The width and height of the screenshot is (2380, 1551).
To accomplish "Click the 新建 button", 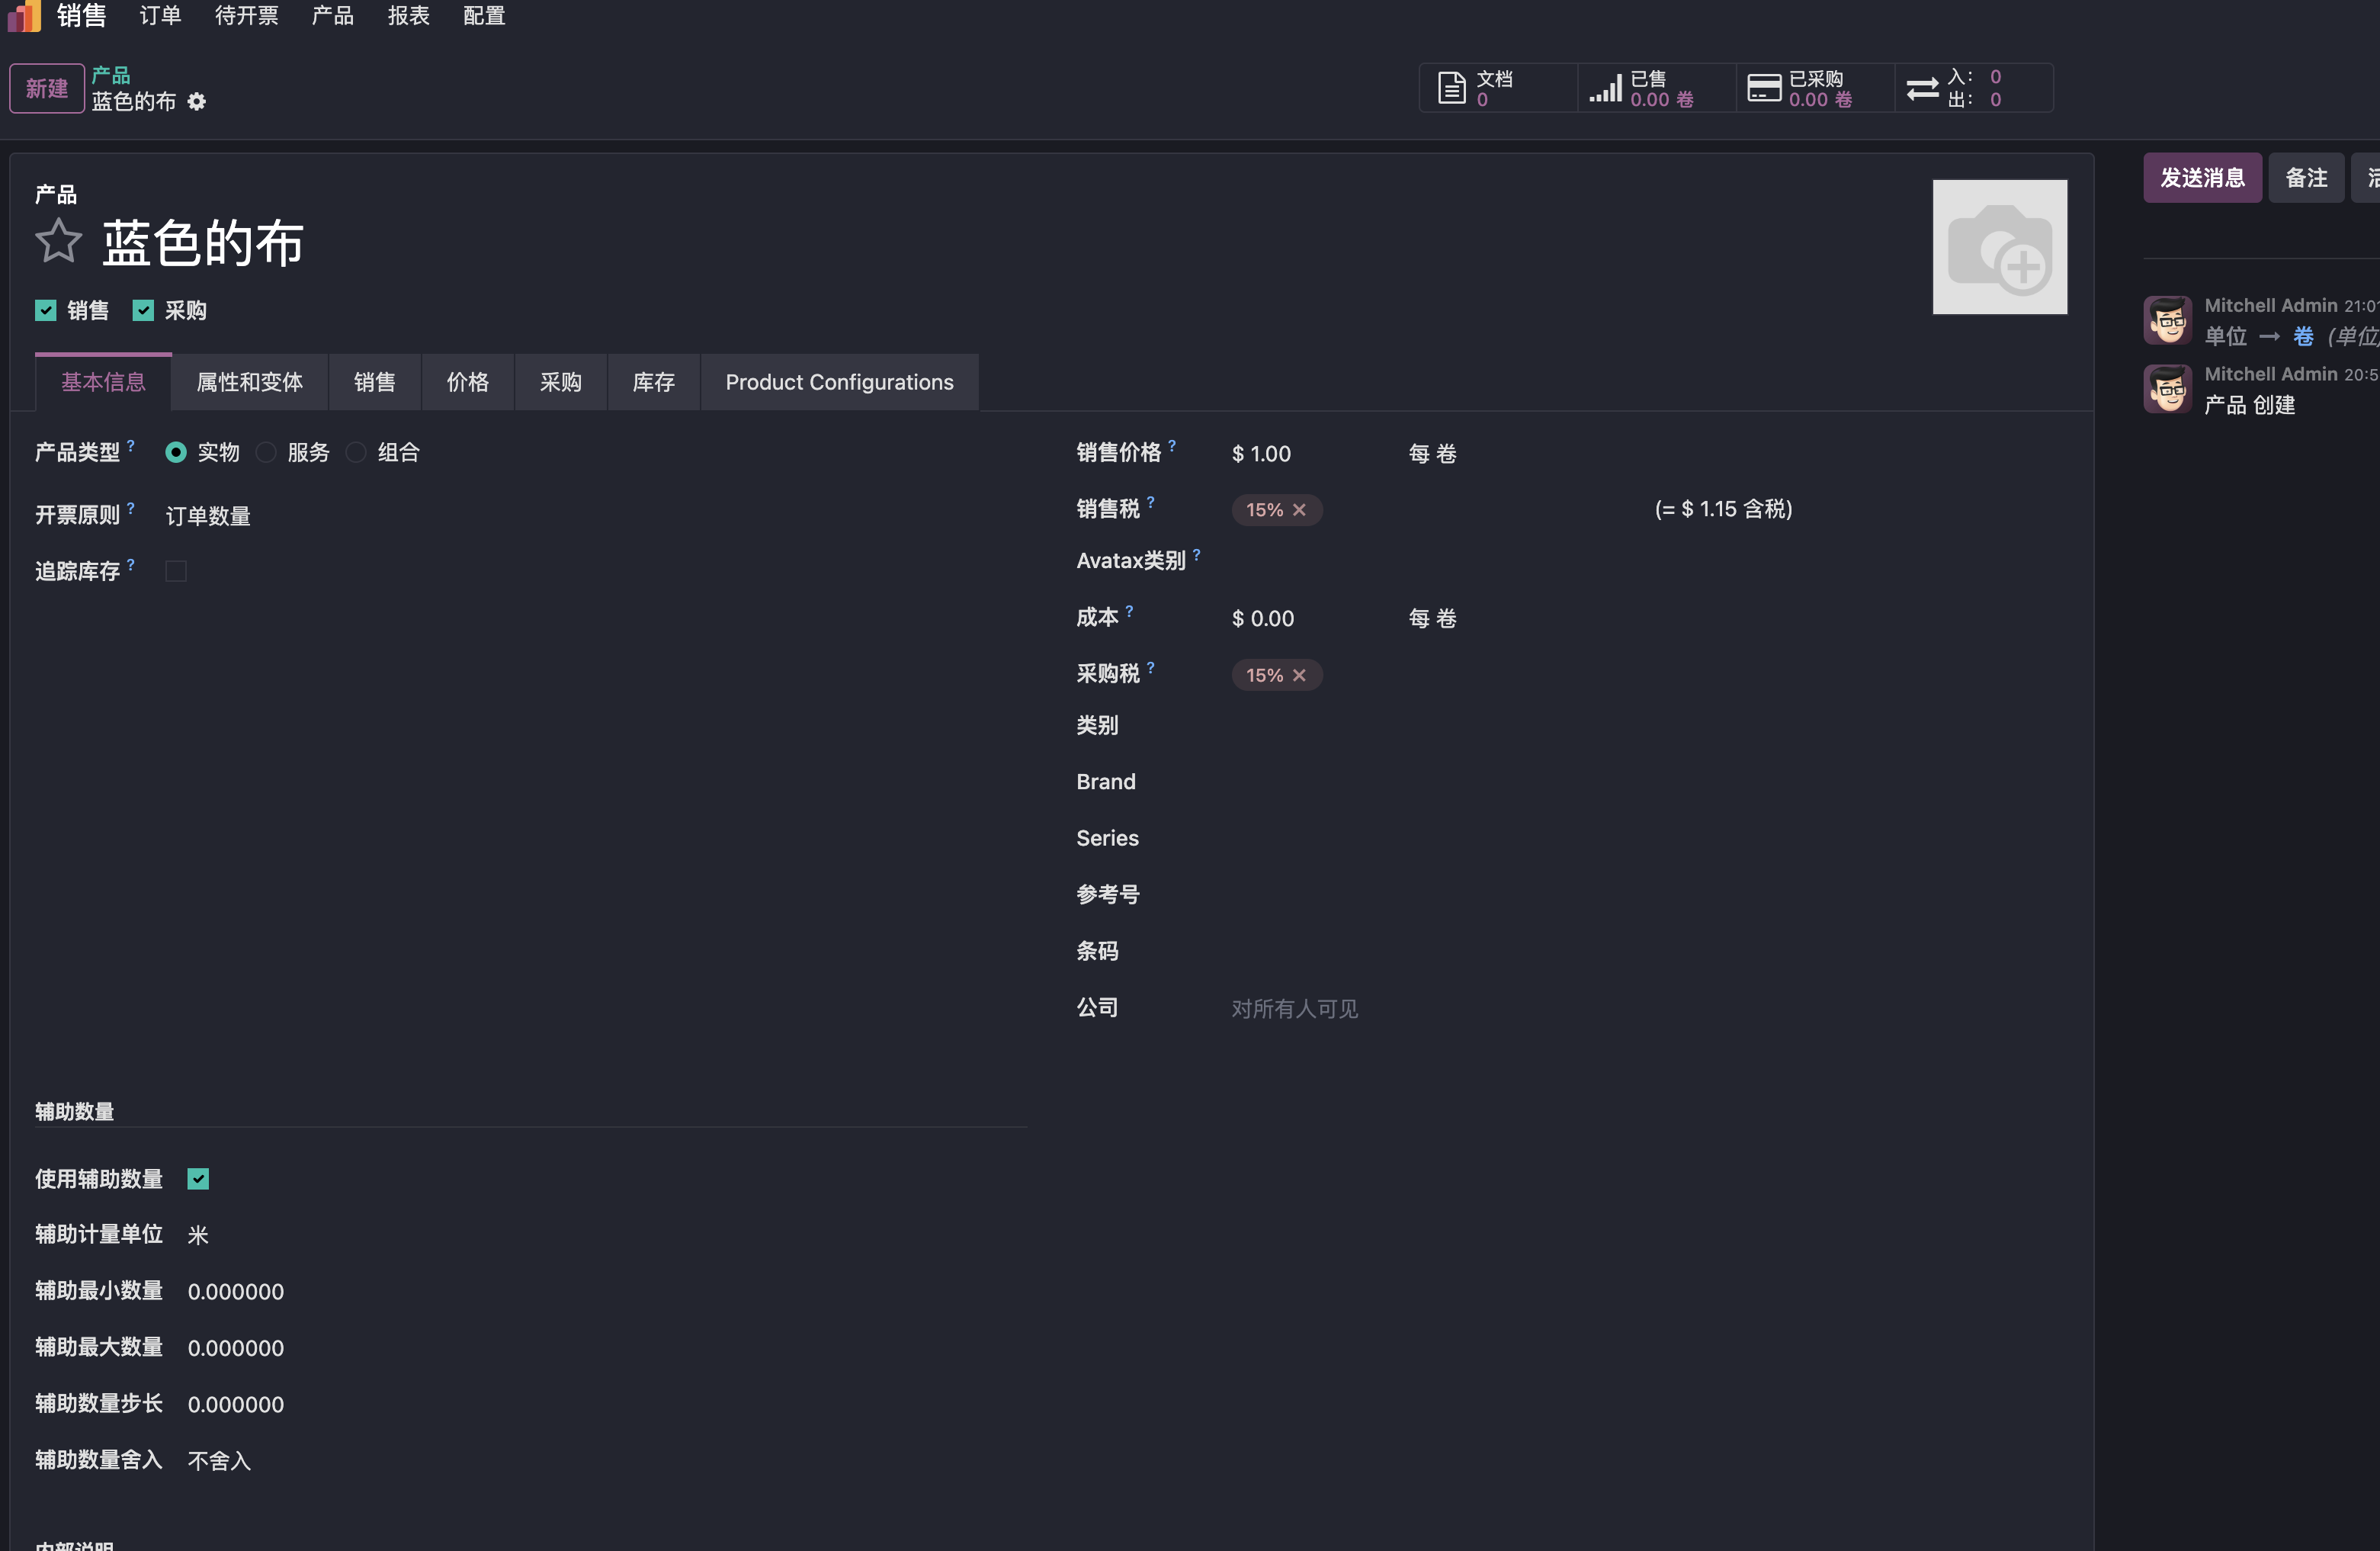I will (47, 89).
